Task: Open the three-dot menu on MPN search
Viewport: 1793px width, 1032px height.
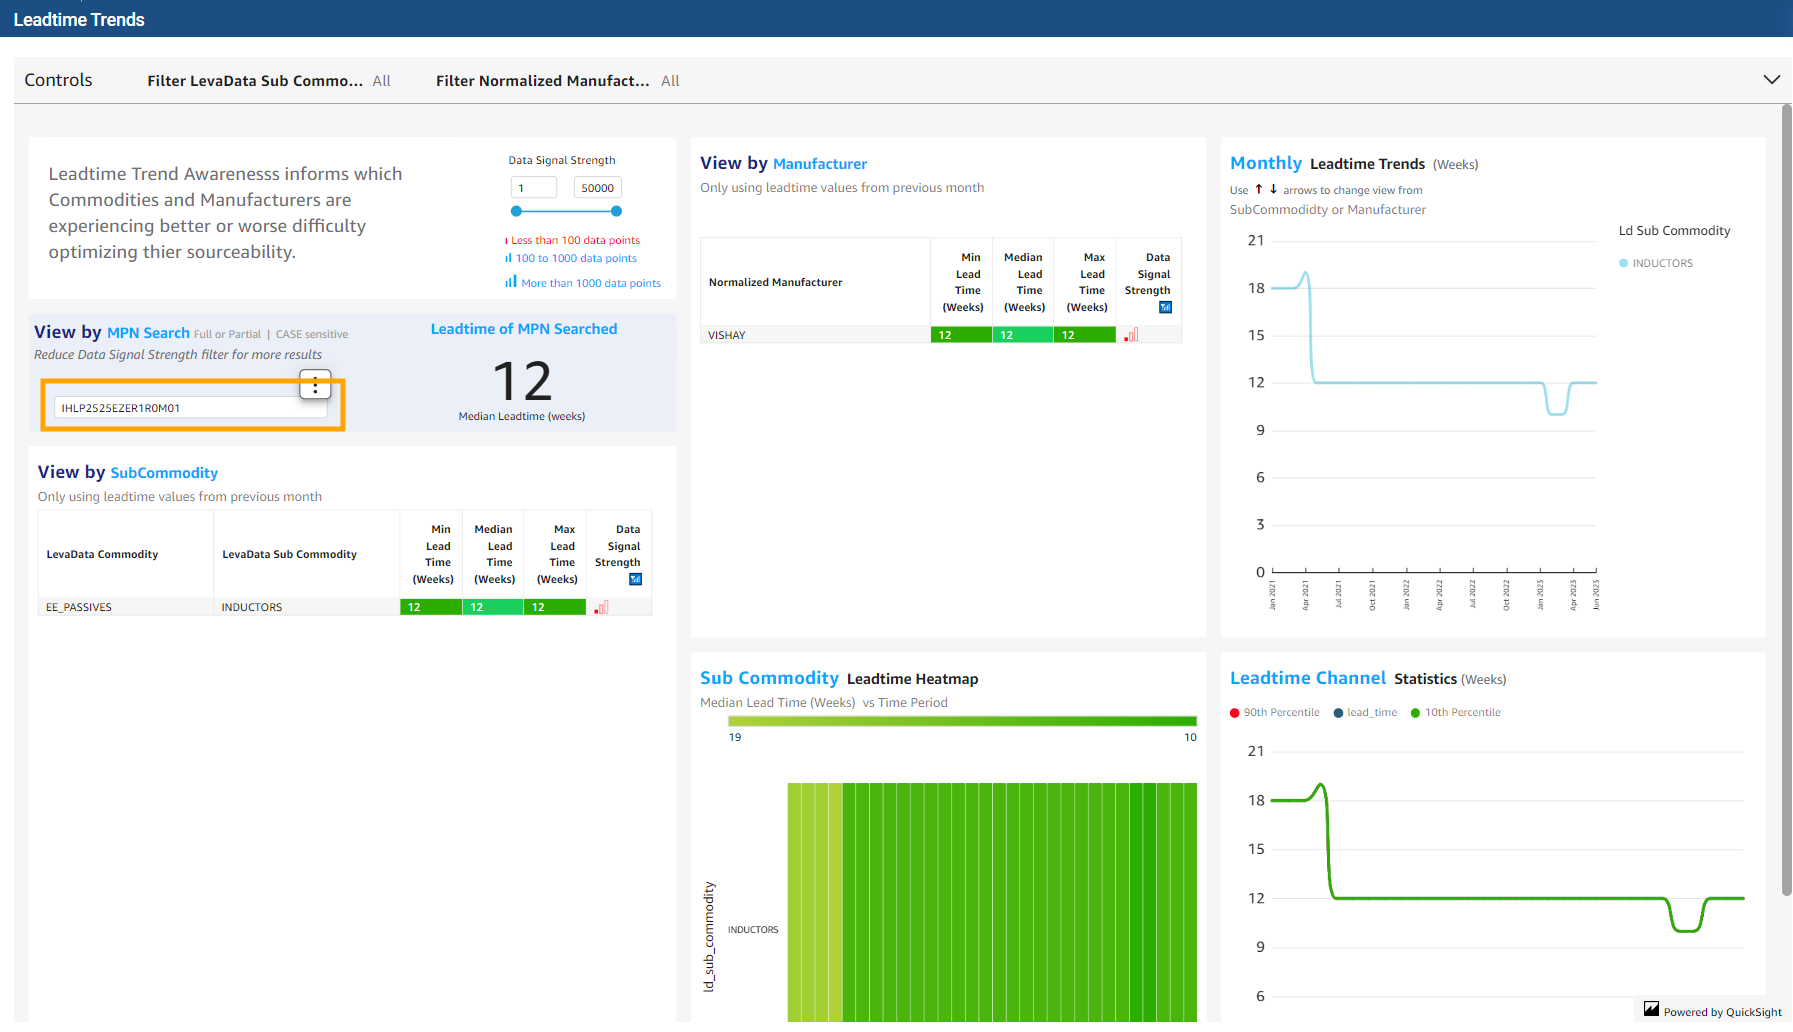Action: point(315,385)
